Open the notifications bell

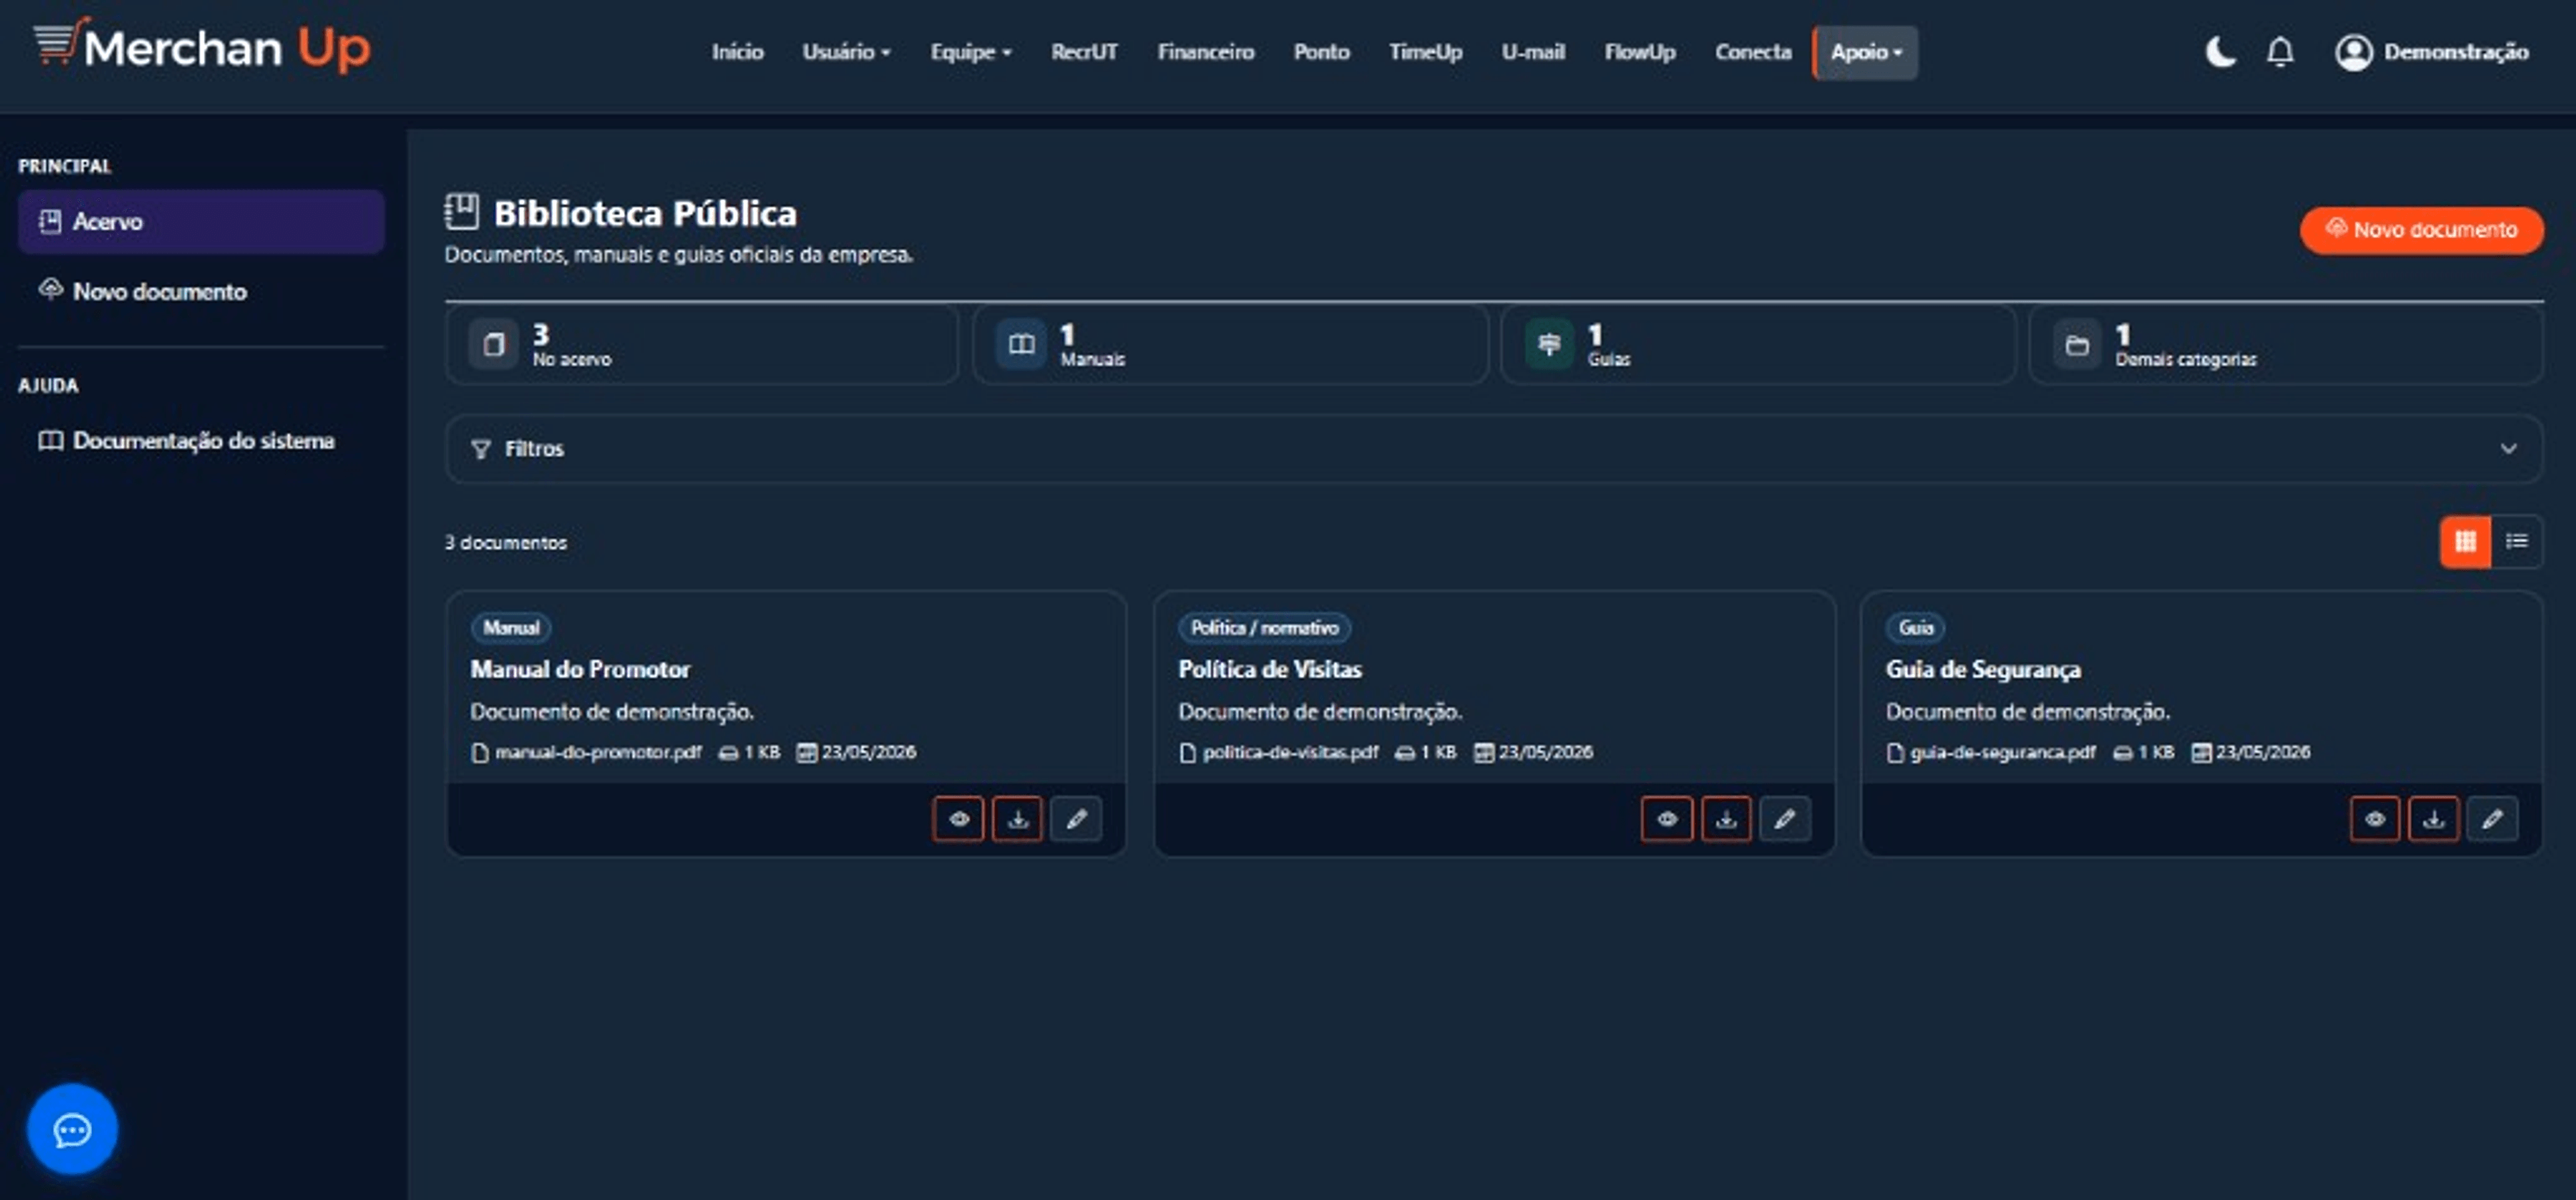click(2280, 52)
